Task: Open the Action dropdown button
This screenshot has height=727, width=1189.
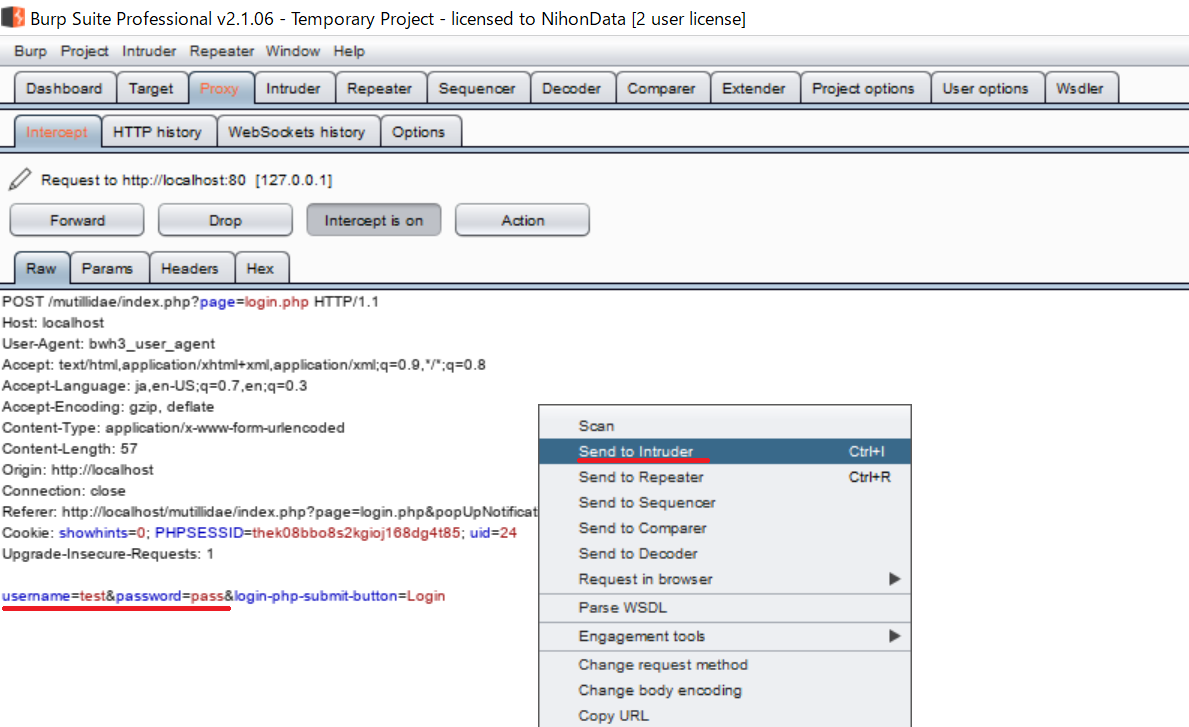Action: point(522,221)
